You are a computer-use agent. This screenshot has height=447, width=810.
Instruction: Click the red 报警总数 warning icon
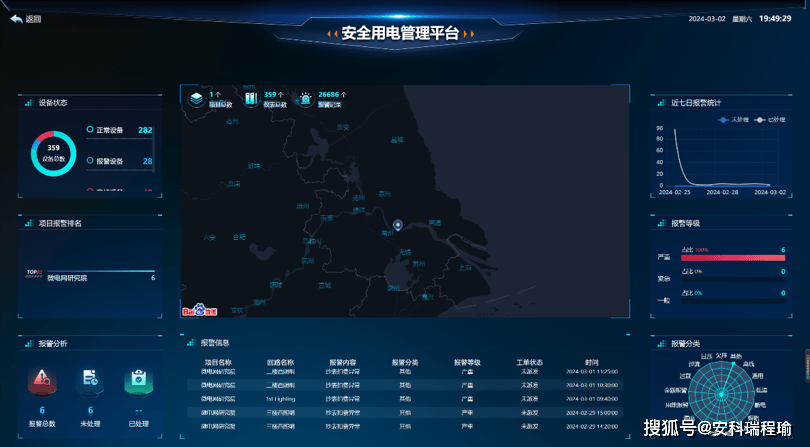[42, 381]
